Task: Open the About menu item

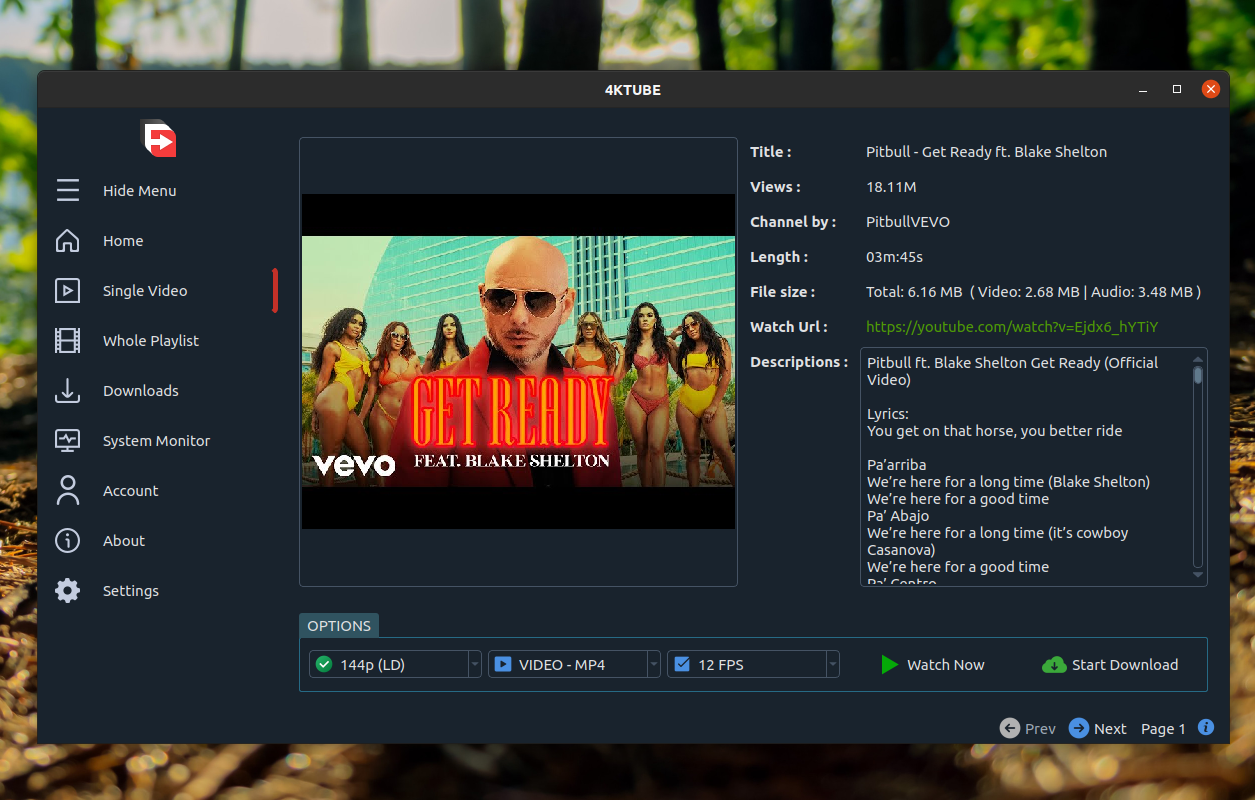Action: pos(124,540)
